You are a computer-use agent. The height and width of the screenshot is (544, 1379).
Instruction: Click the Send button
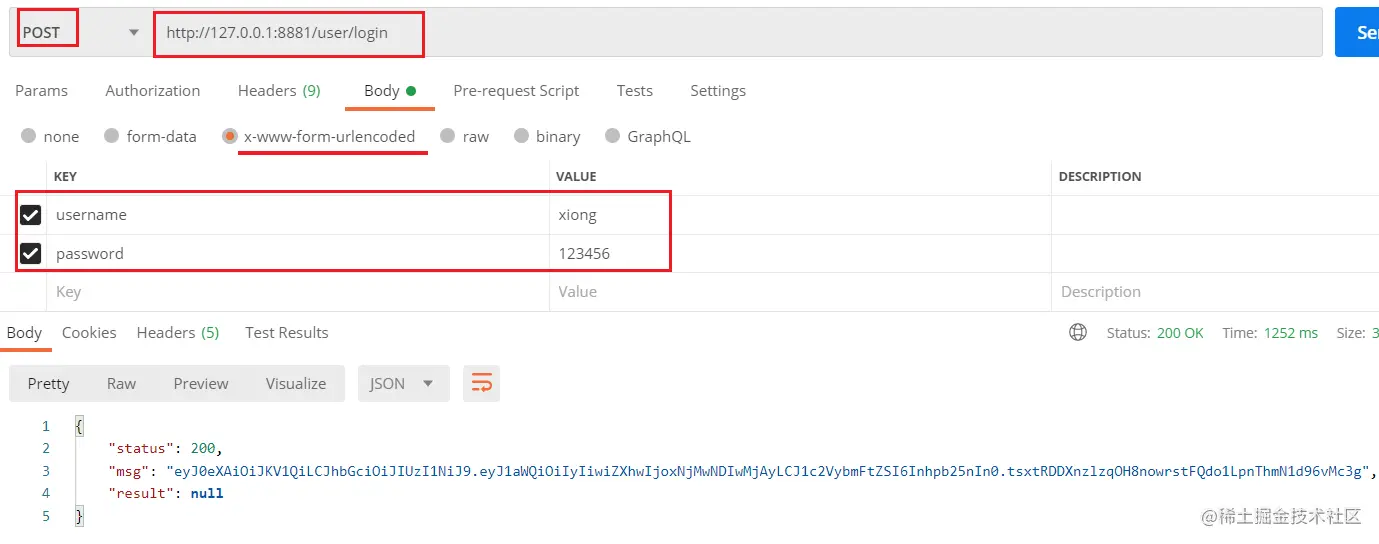(1357, 32)
